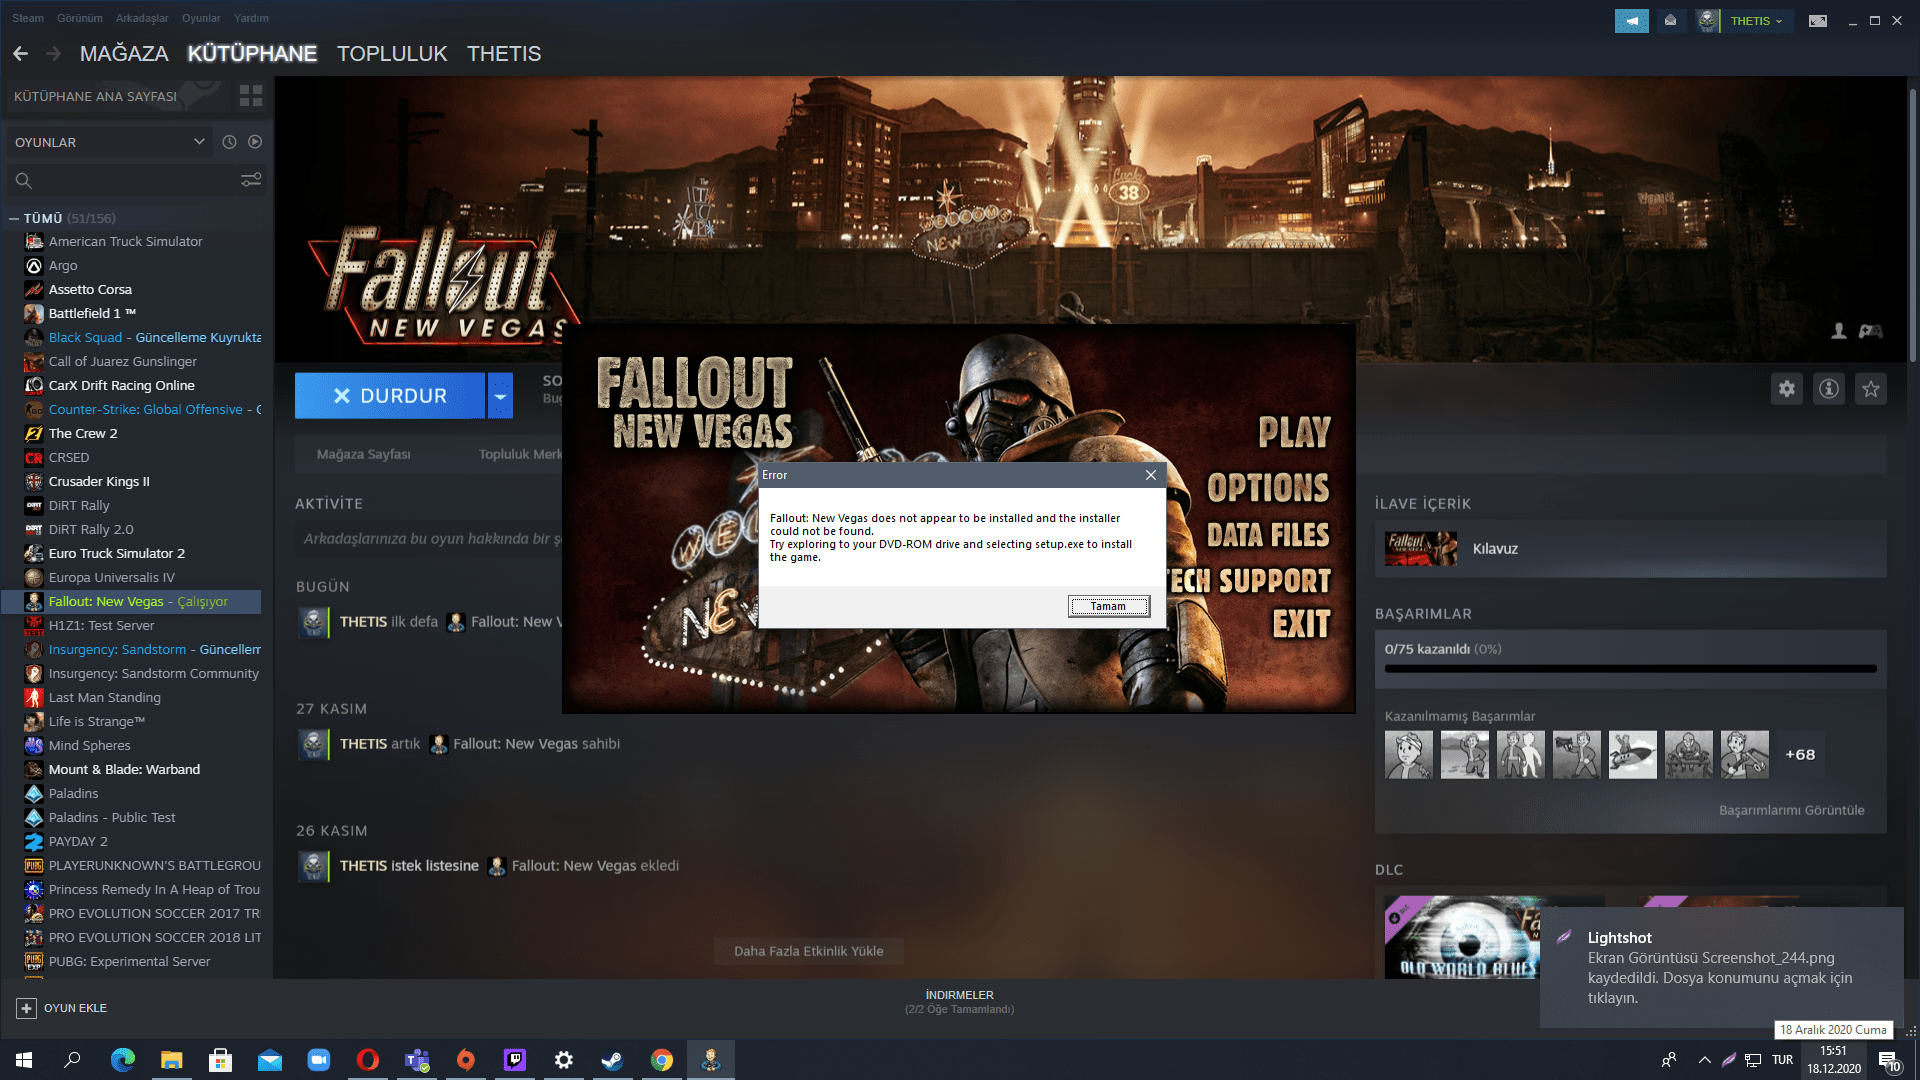Screen dimensions: 1920x1080
Task: Open Steam announcements via megaphone icon
Action: [x=1632, y=20]
